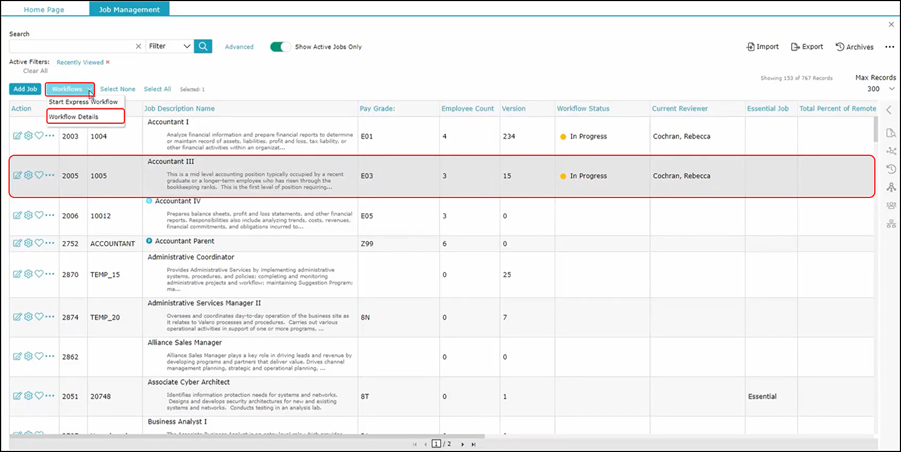Screen dimensions: 901x452
Task: Remove the Recently Viewed filter with the red x
Action: click(x=108, y=62)
